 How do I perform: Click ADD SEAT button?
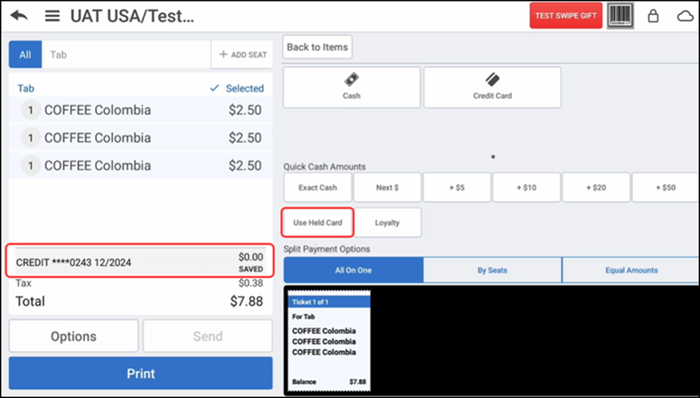242,54
